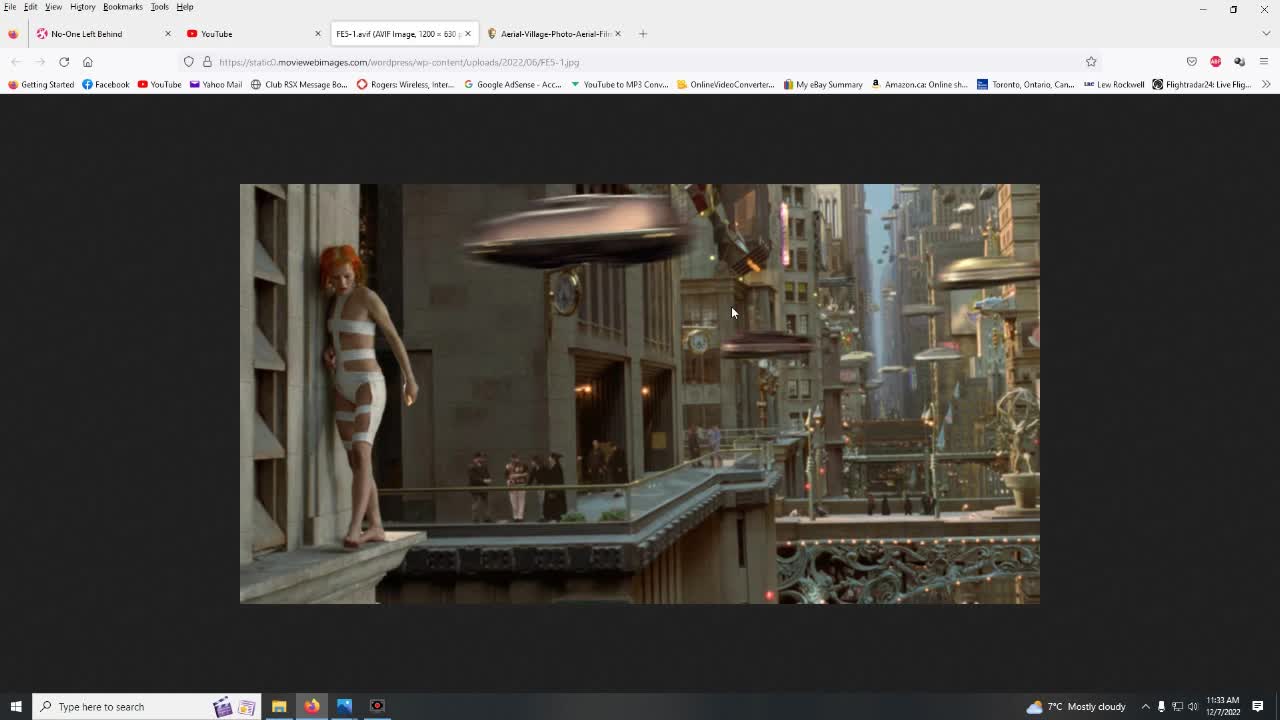Open the Help menu
Viewport: 1280px width, 720px height.
pos(185,7)
